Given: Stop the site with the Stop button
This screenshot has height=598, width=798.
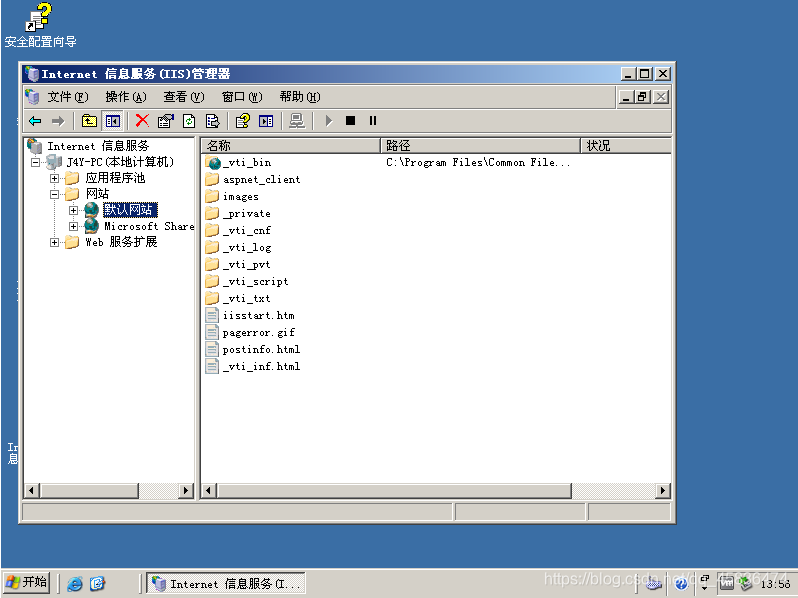Looking at the screenshot, I should point(351,121).
